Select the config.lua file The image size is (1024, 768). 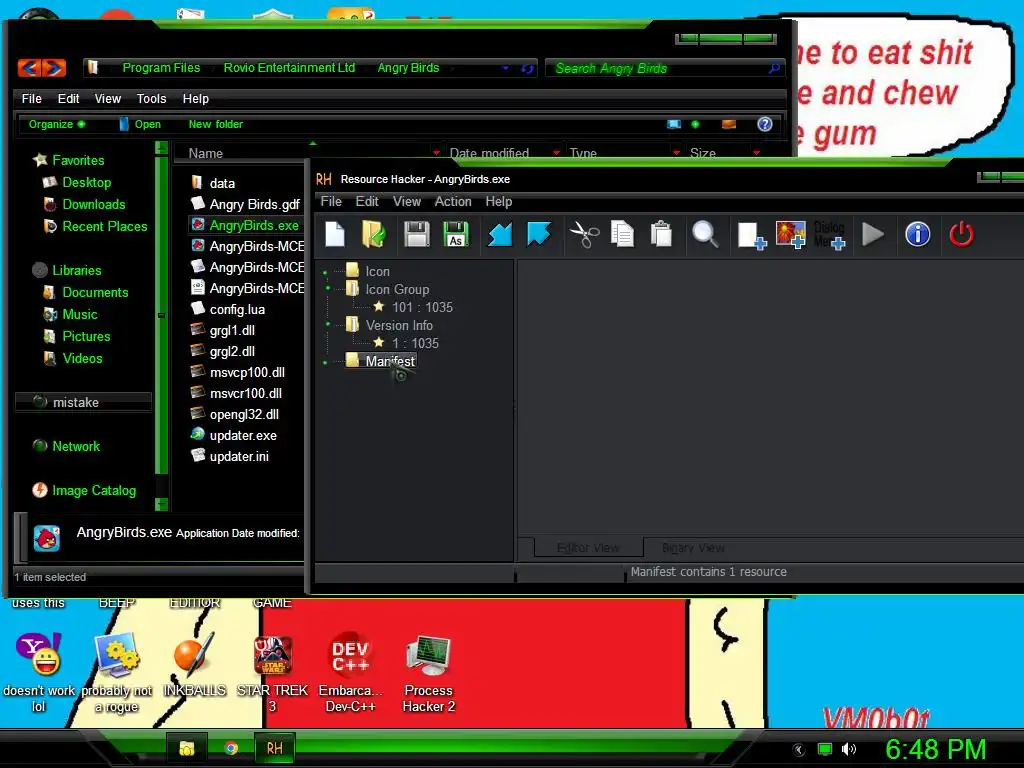(x=237, y=310)
